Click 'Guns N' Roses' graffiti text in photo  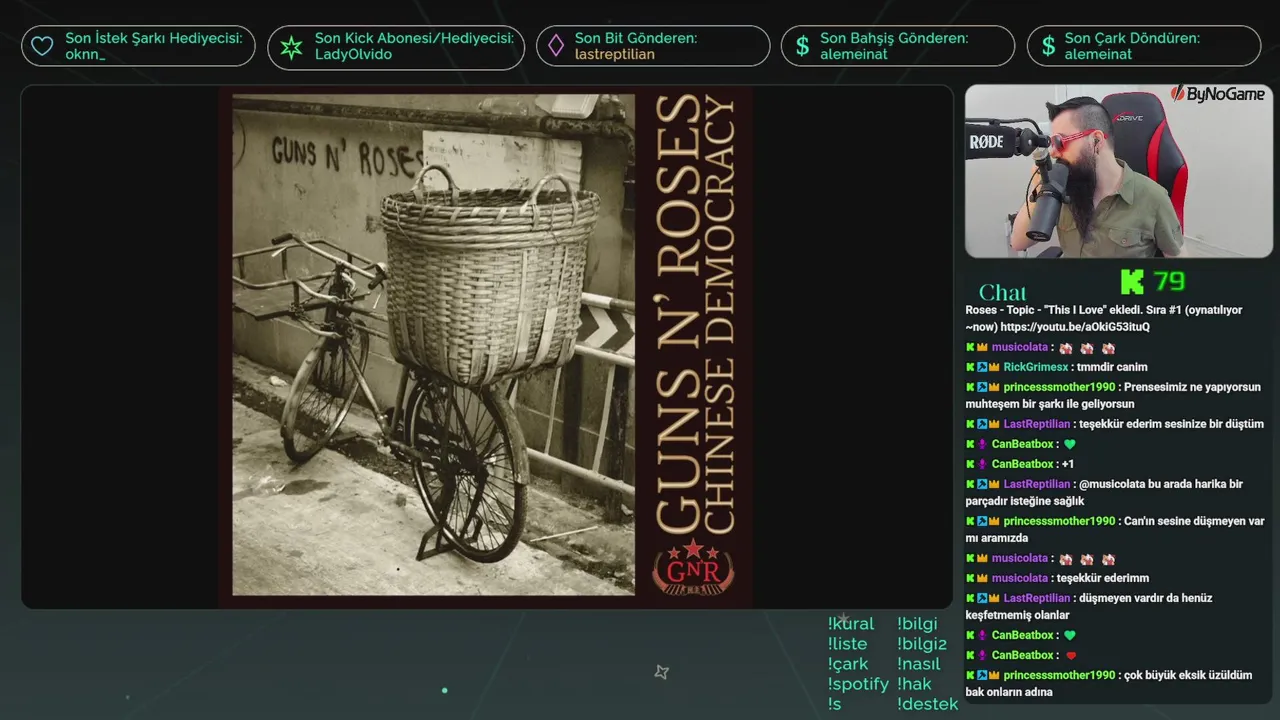(x=347, y=156)
